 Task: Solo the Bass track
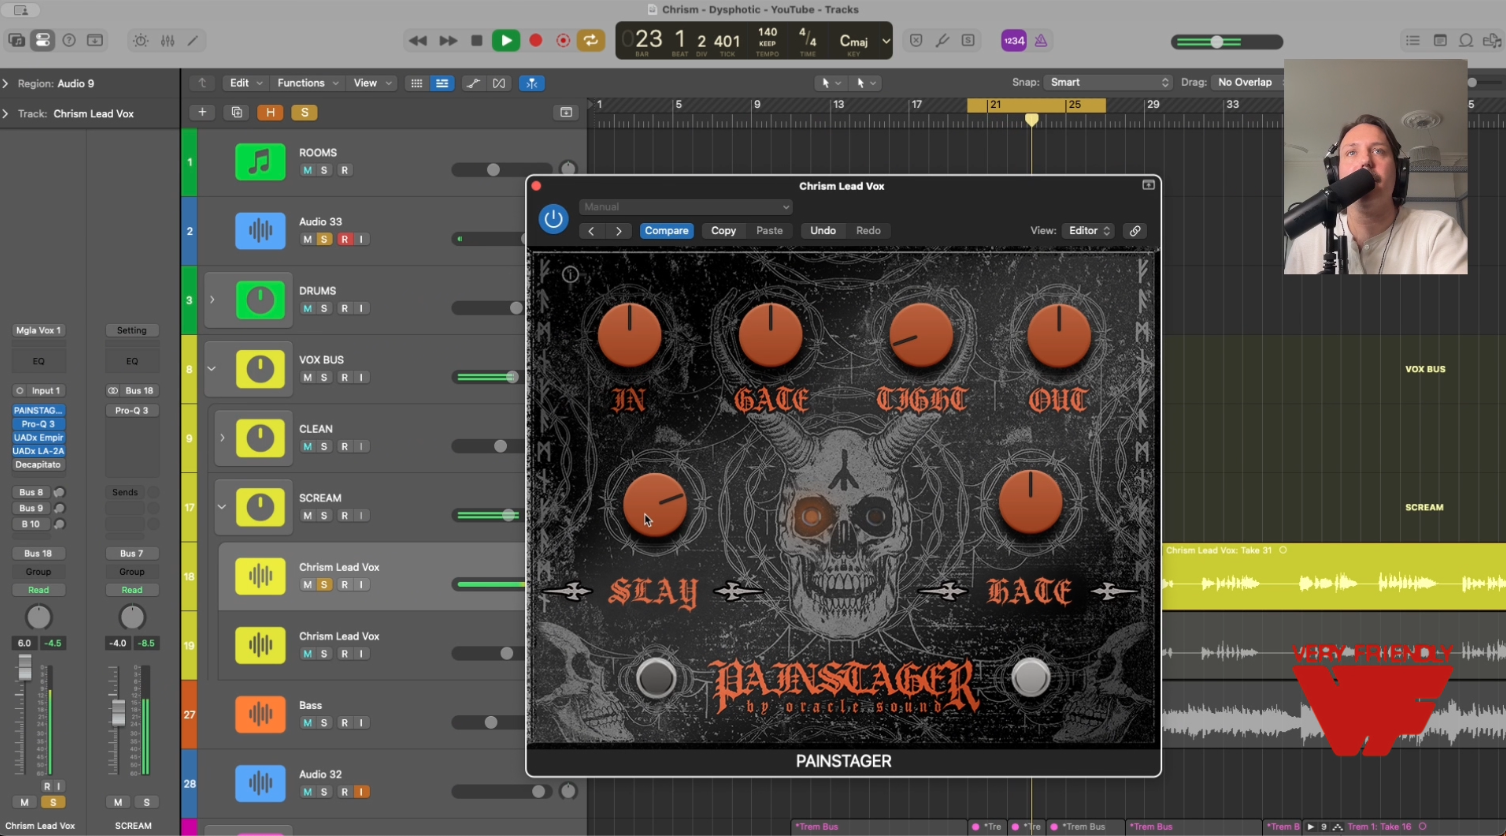pyautogui.click(x=324, y=723)
